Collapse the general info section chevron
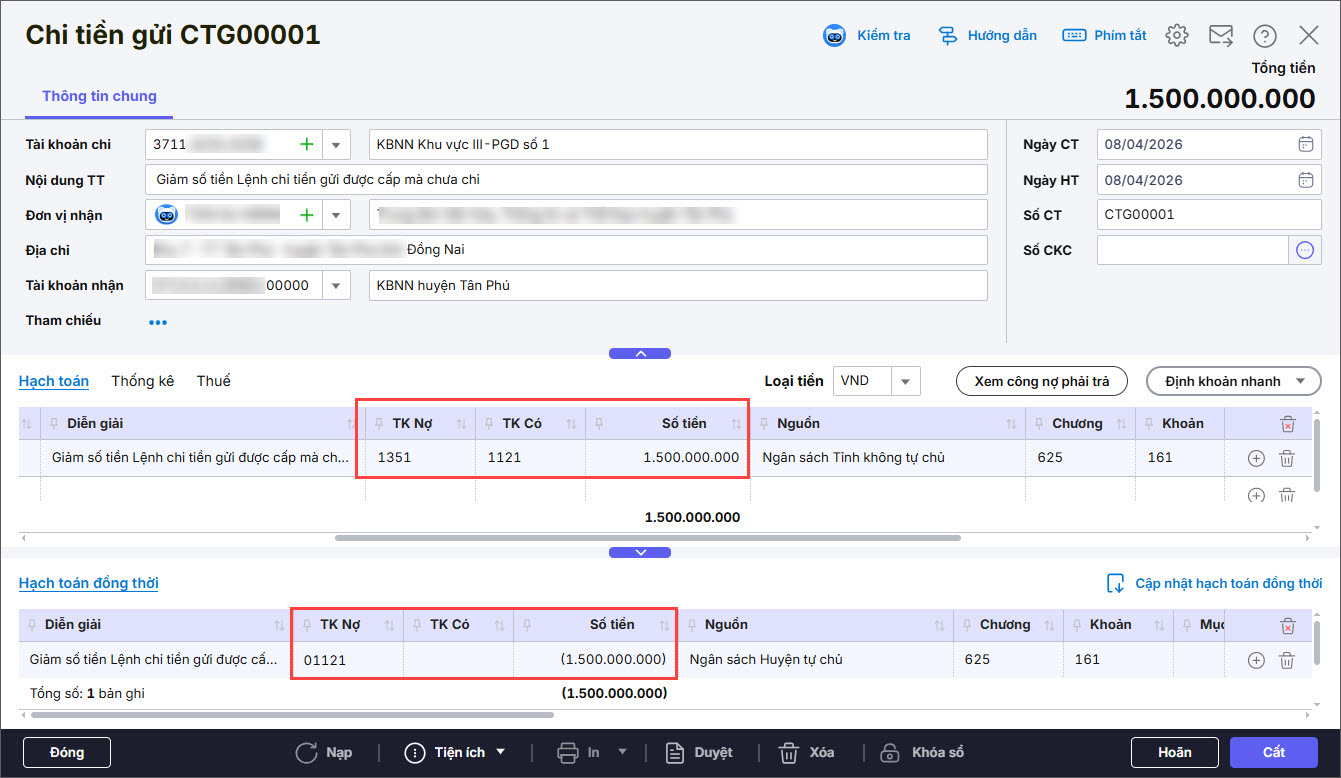 coord(640,353)
